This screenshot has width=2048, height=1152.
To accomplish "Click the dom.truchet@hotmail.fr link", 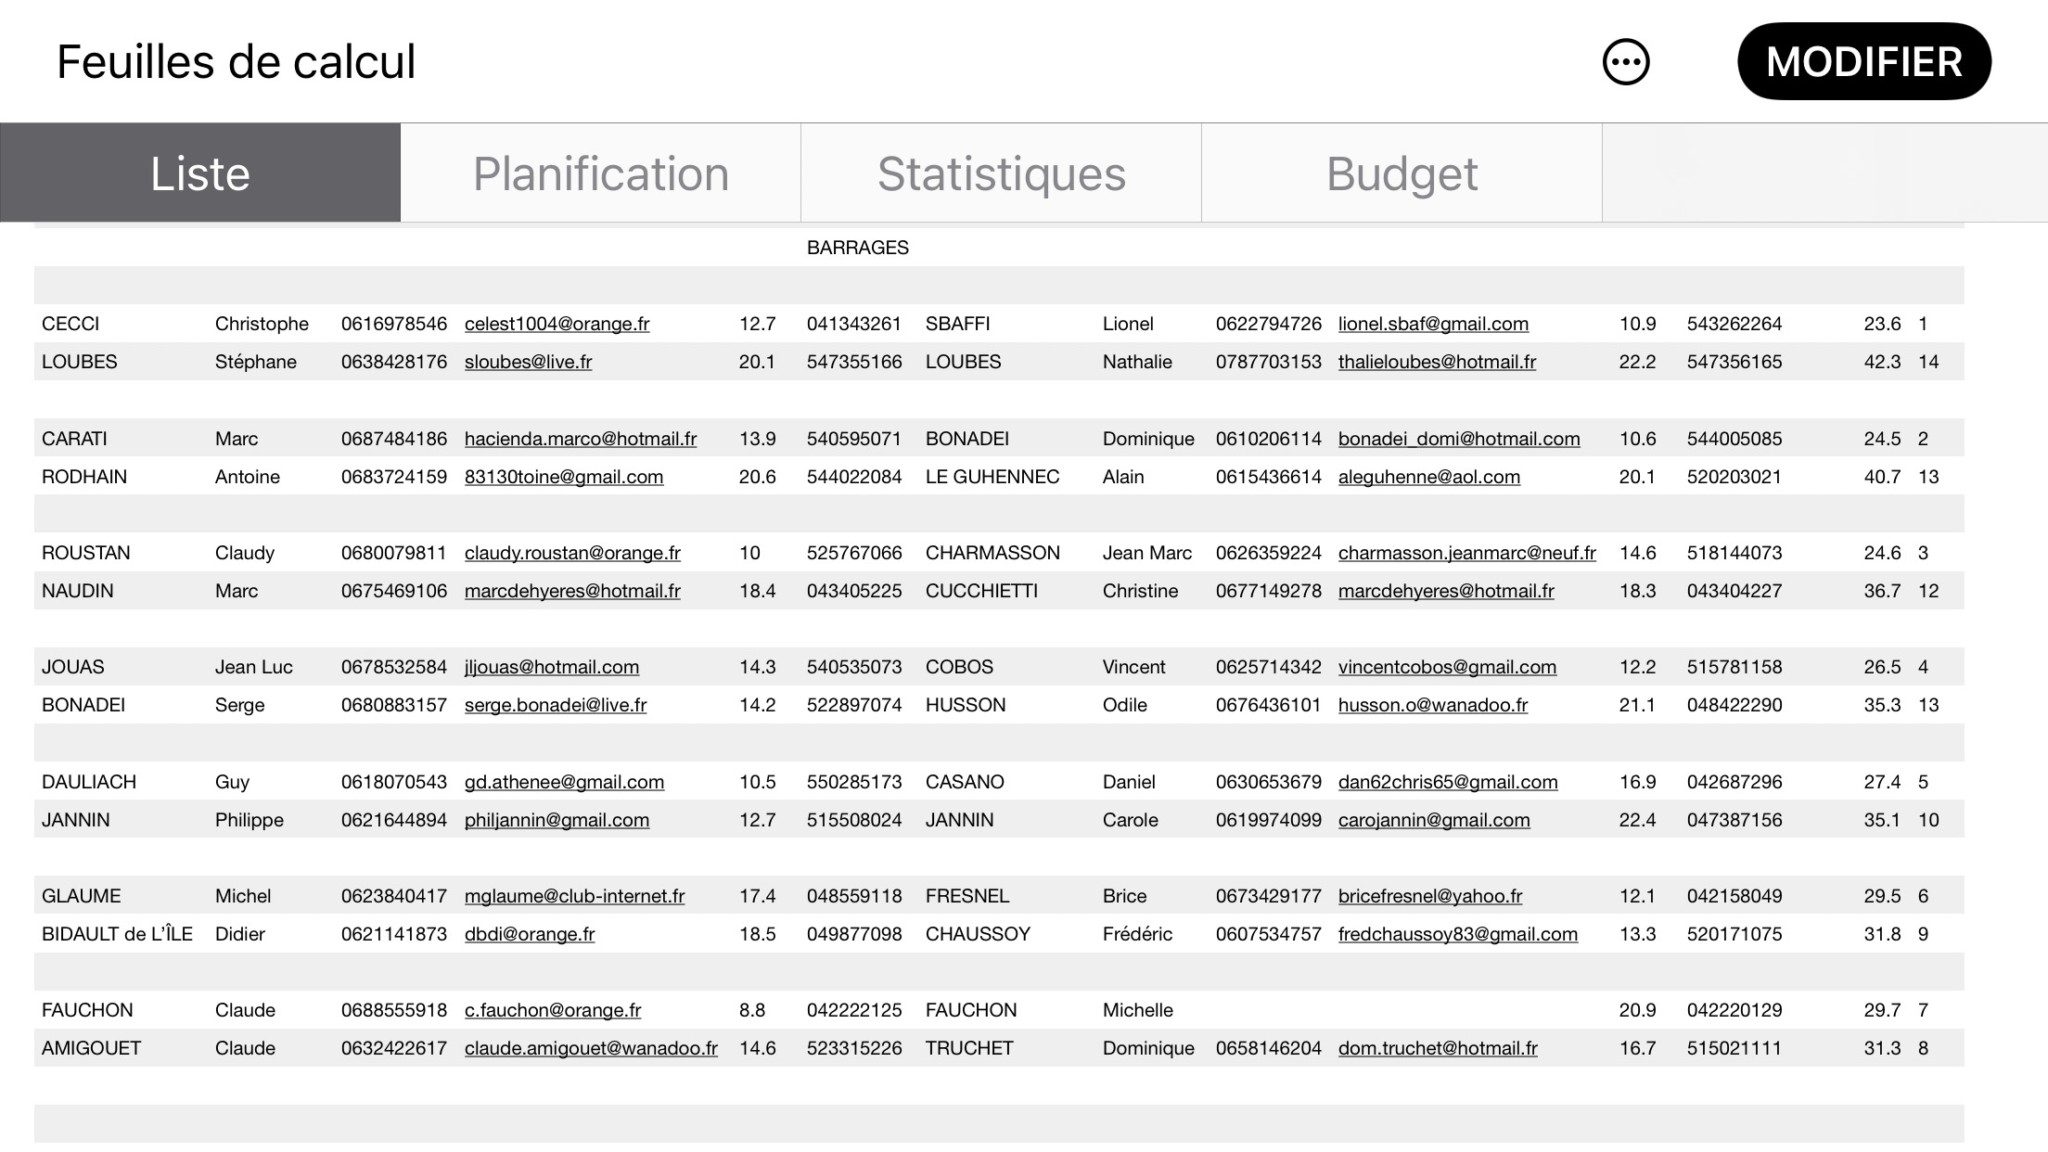I will pos(1437,1048).
